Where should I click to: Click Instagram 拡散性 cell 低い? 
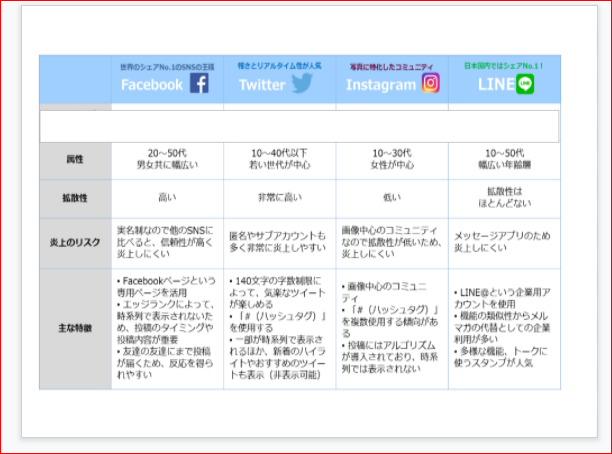(x=392, y=199)
